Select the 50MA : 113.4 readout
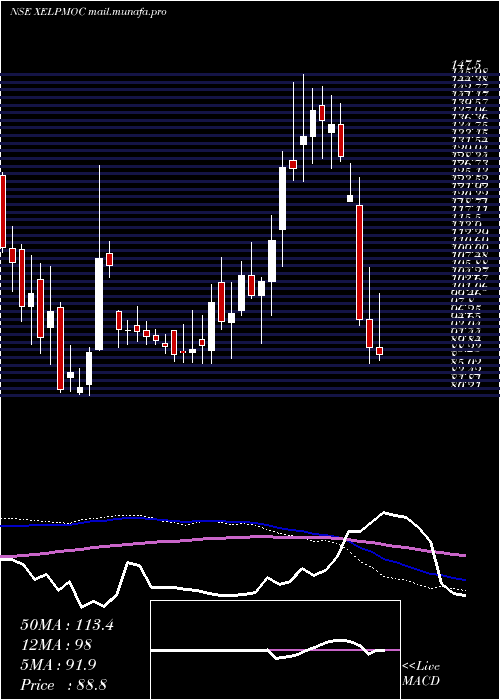Screen dimensions: 500x700 pos(67,625)
